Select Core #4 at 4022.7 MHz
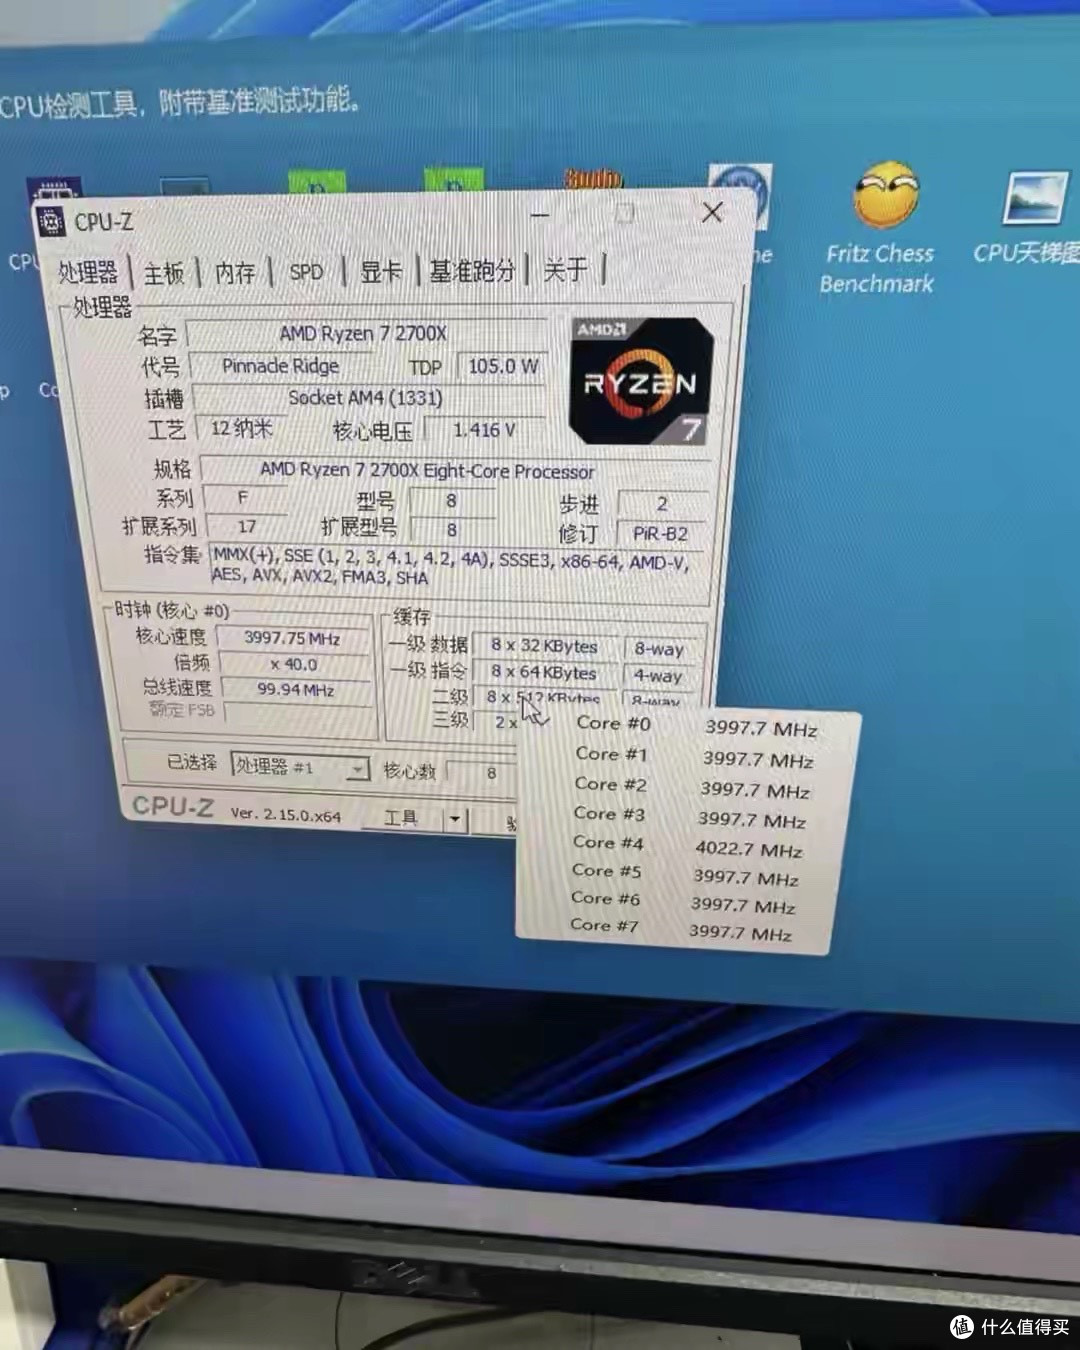 687,846
